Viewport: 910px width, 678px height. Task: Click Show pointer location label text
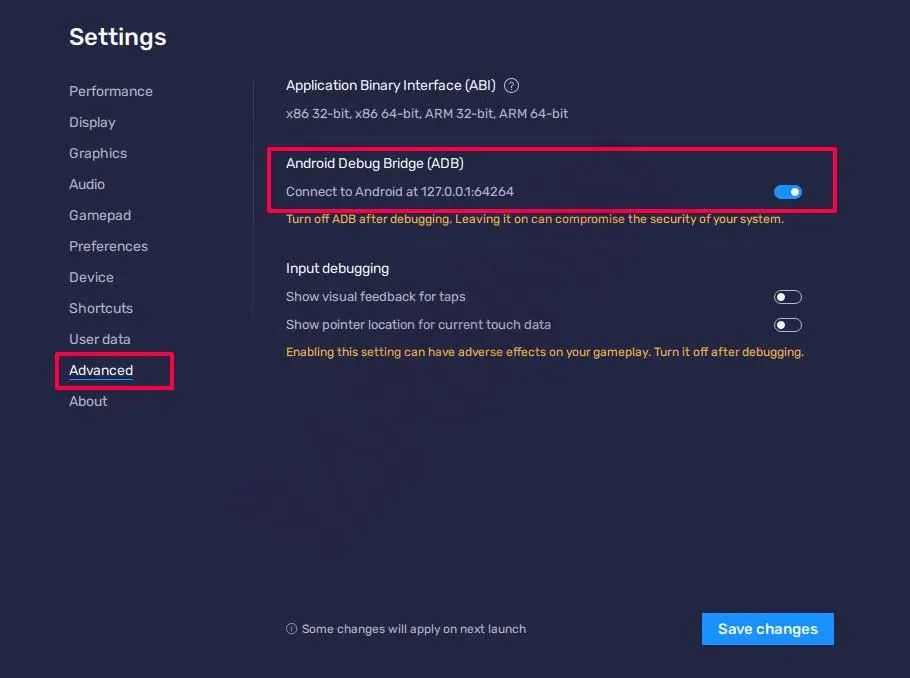[418, 324]
